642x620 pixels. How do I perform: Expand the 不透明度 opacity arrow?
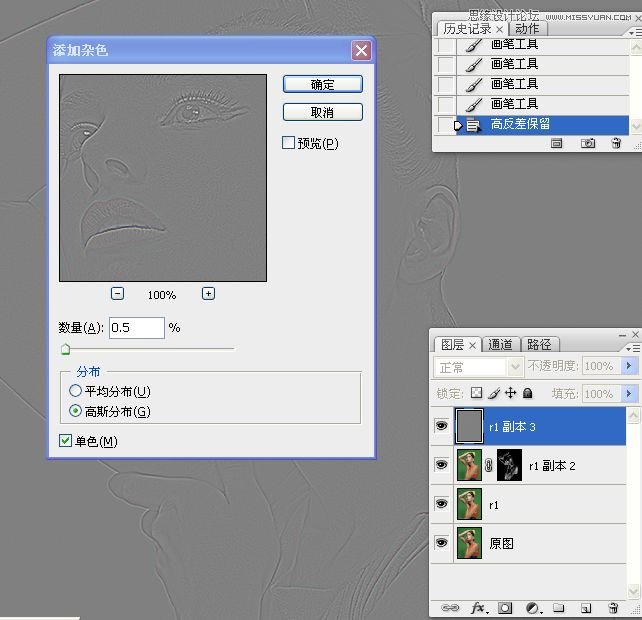[x=629, y=367]
